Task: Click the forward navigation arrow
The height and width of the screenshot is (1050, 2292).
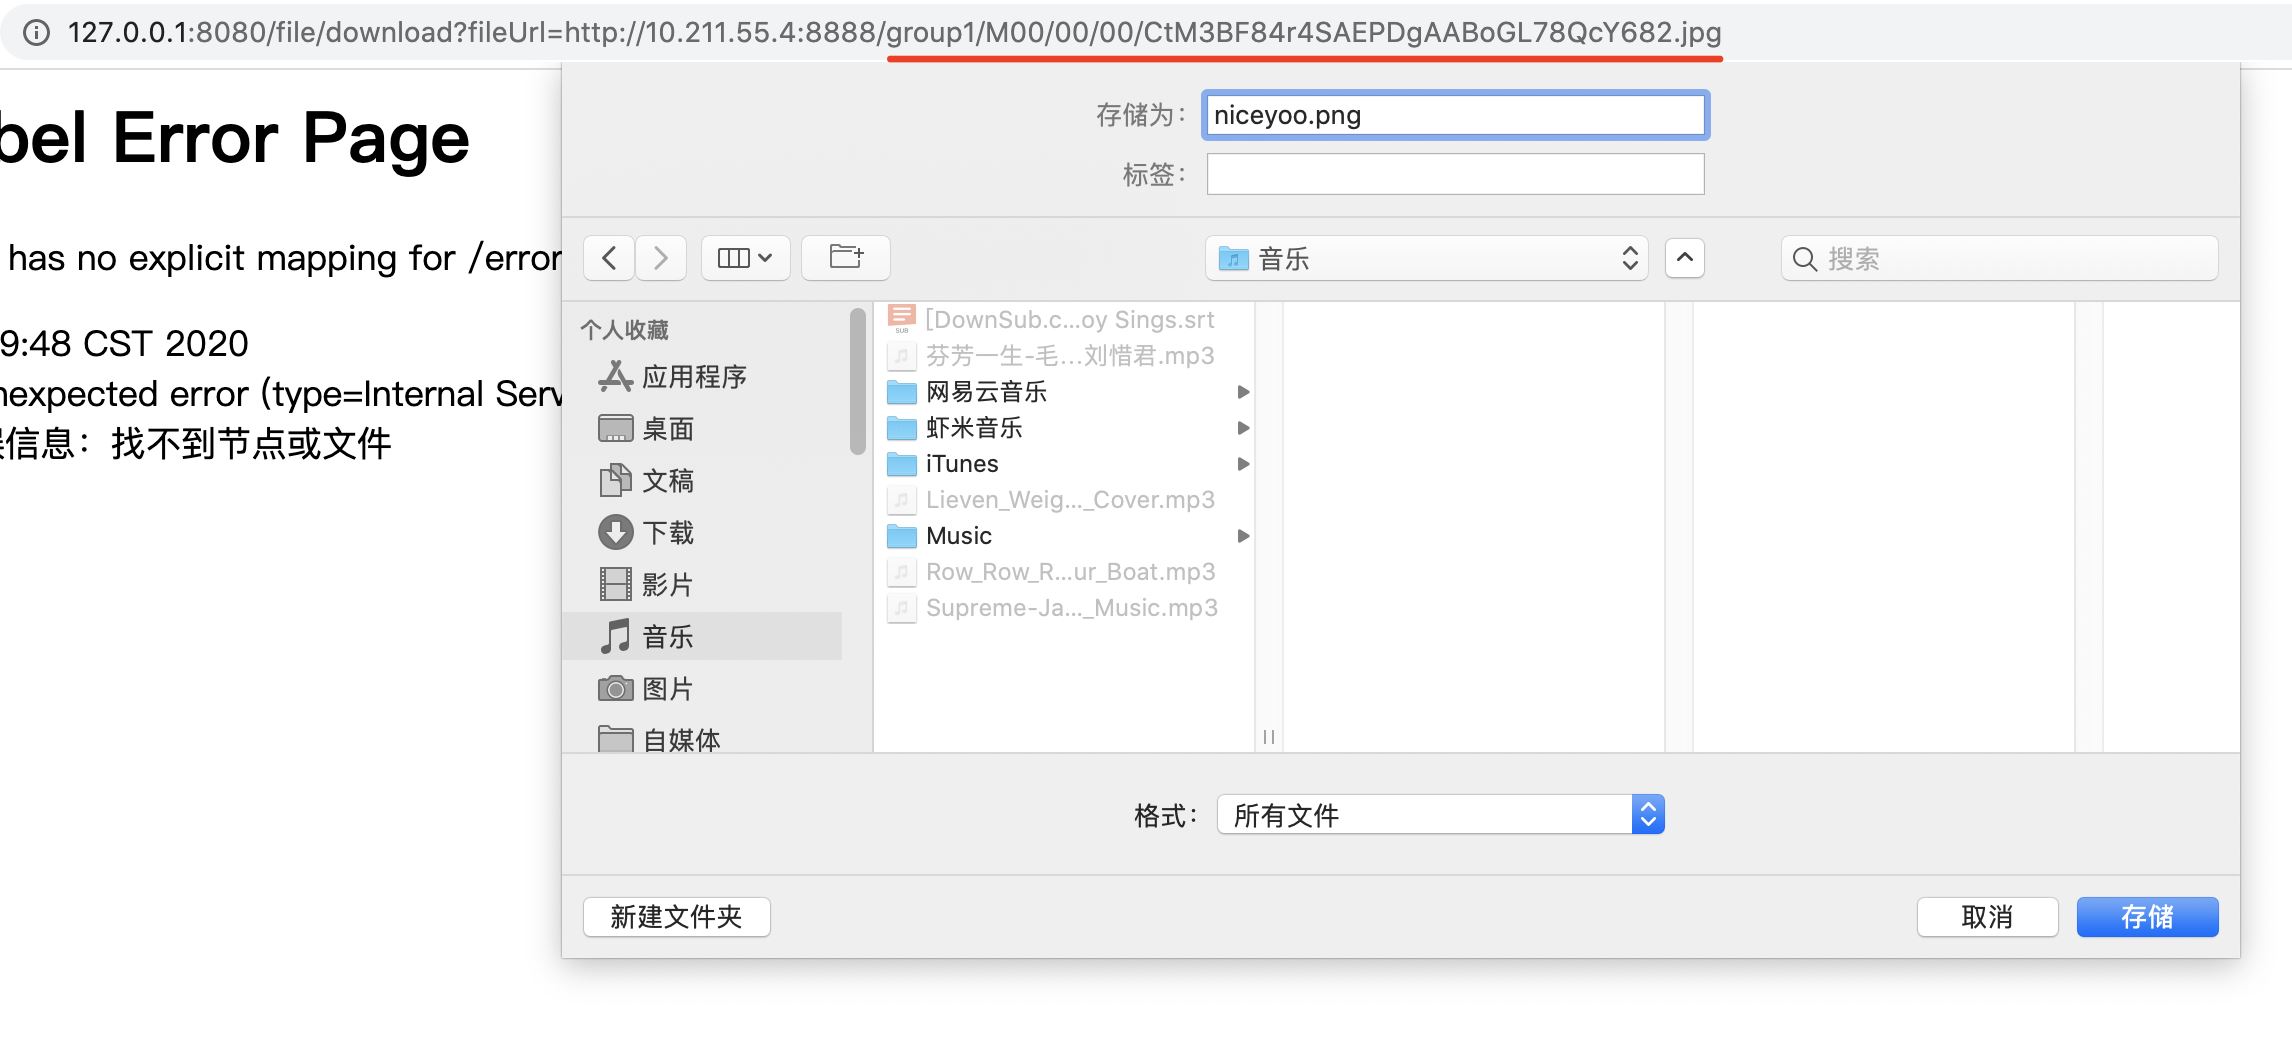Action: click(x=660, y=258)
